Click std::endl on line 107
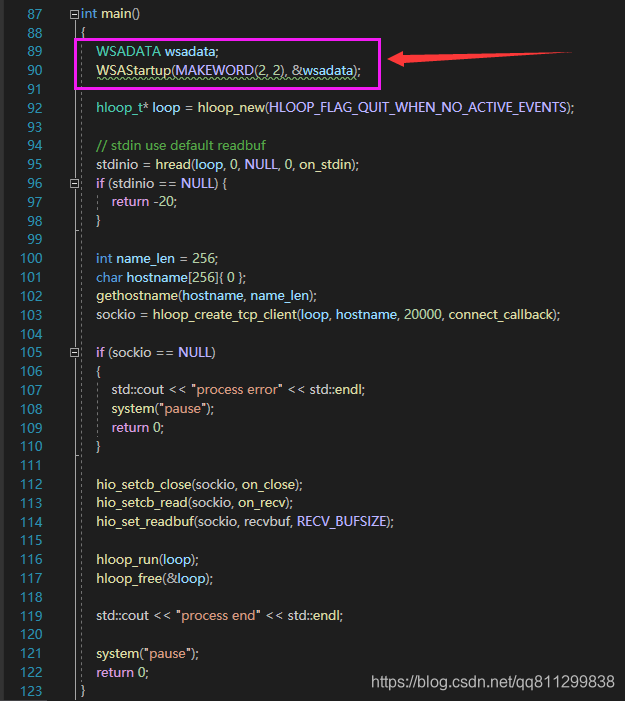Screen dimensions: 625x701 click(337, 390)
